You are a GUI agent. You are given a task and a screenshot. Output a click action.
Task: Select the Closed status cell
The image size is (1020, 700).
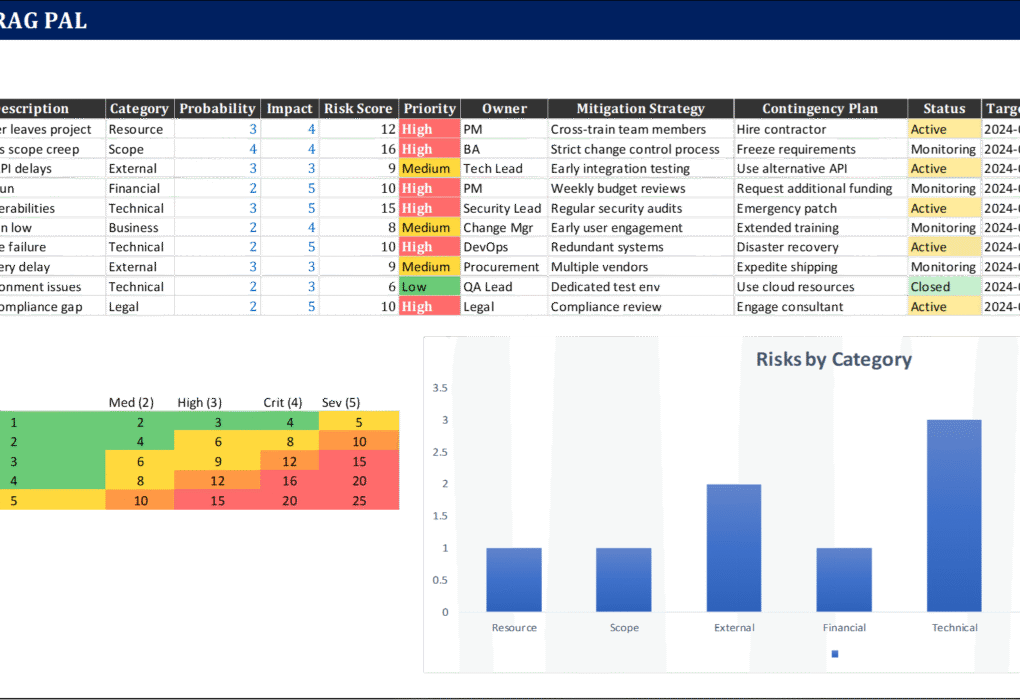click(944, 287)
